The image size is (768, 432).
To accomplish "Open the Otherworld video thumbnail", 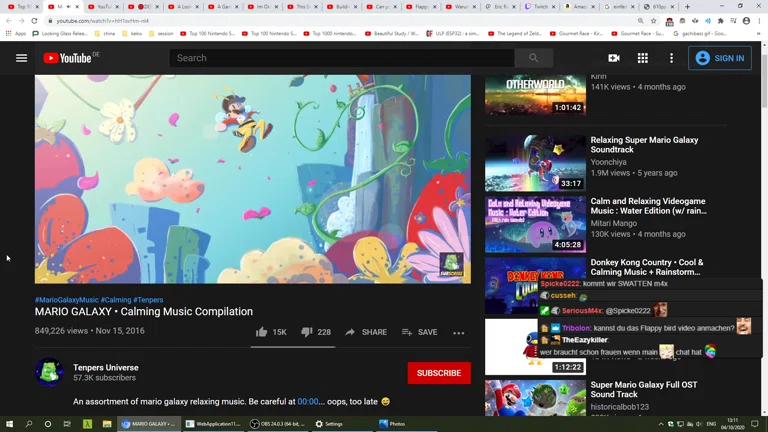I will coord(535,95).
